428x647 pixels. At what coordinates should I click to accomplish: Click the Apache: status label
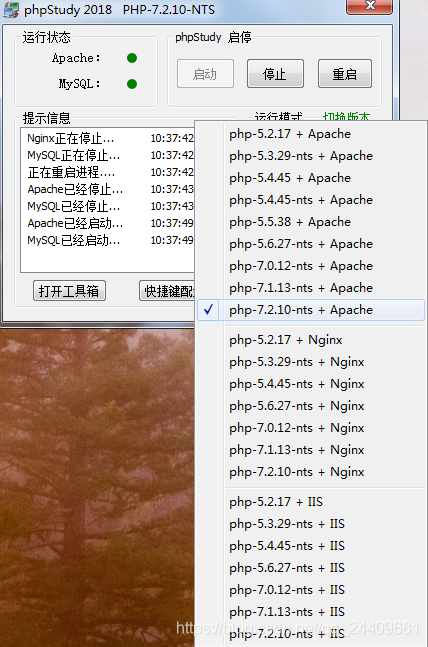click(76, 58)
